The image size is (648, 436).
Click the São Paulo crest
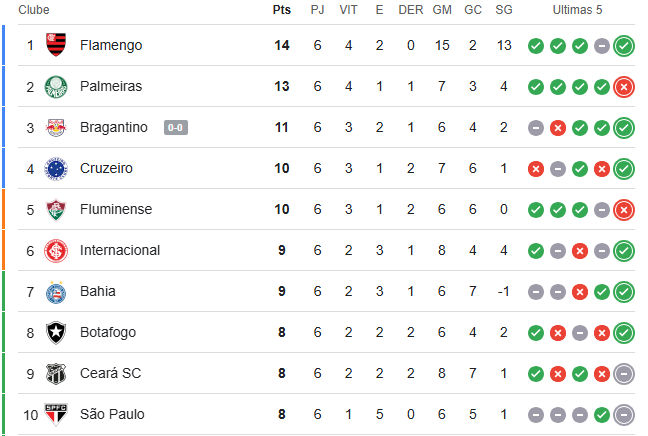[56, 415]
